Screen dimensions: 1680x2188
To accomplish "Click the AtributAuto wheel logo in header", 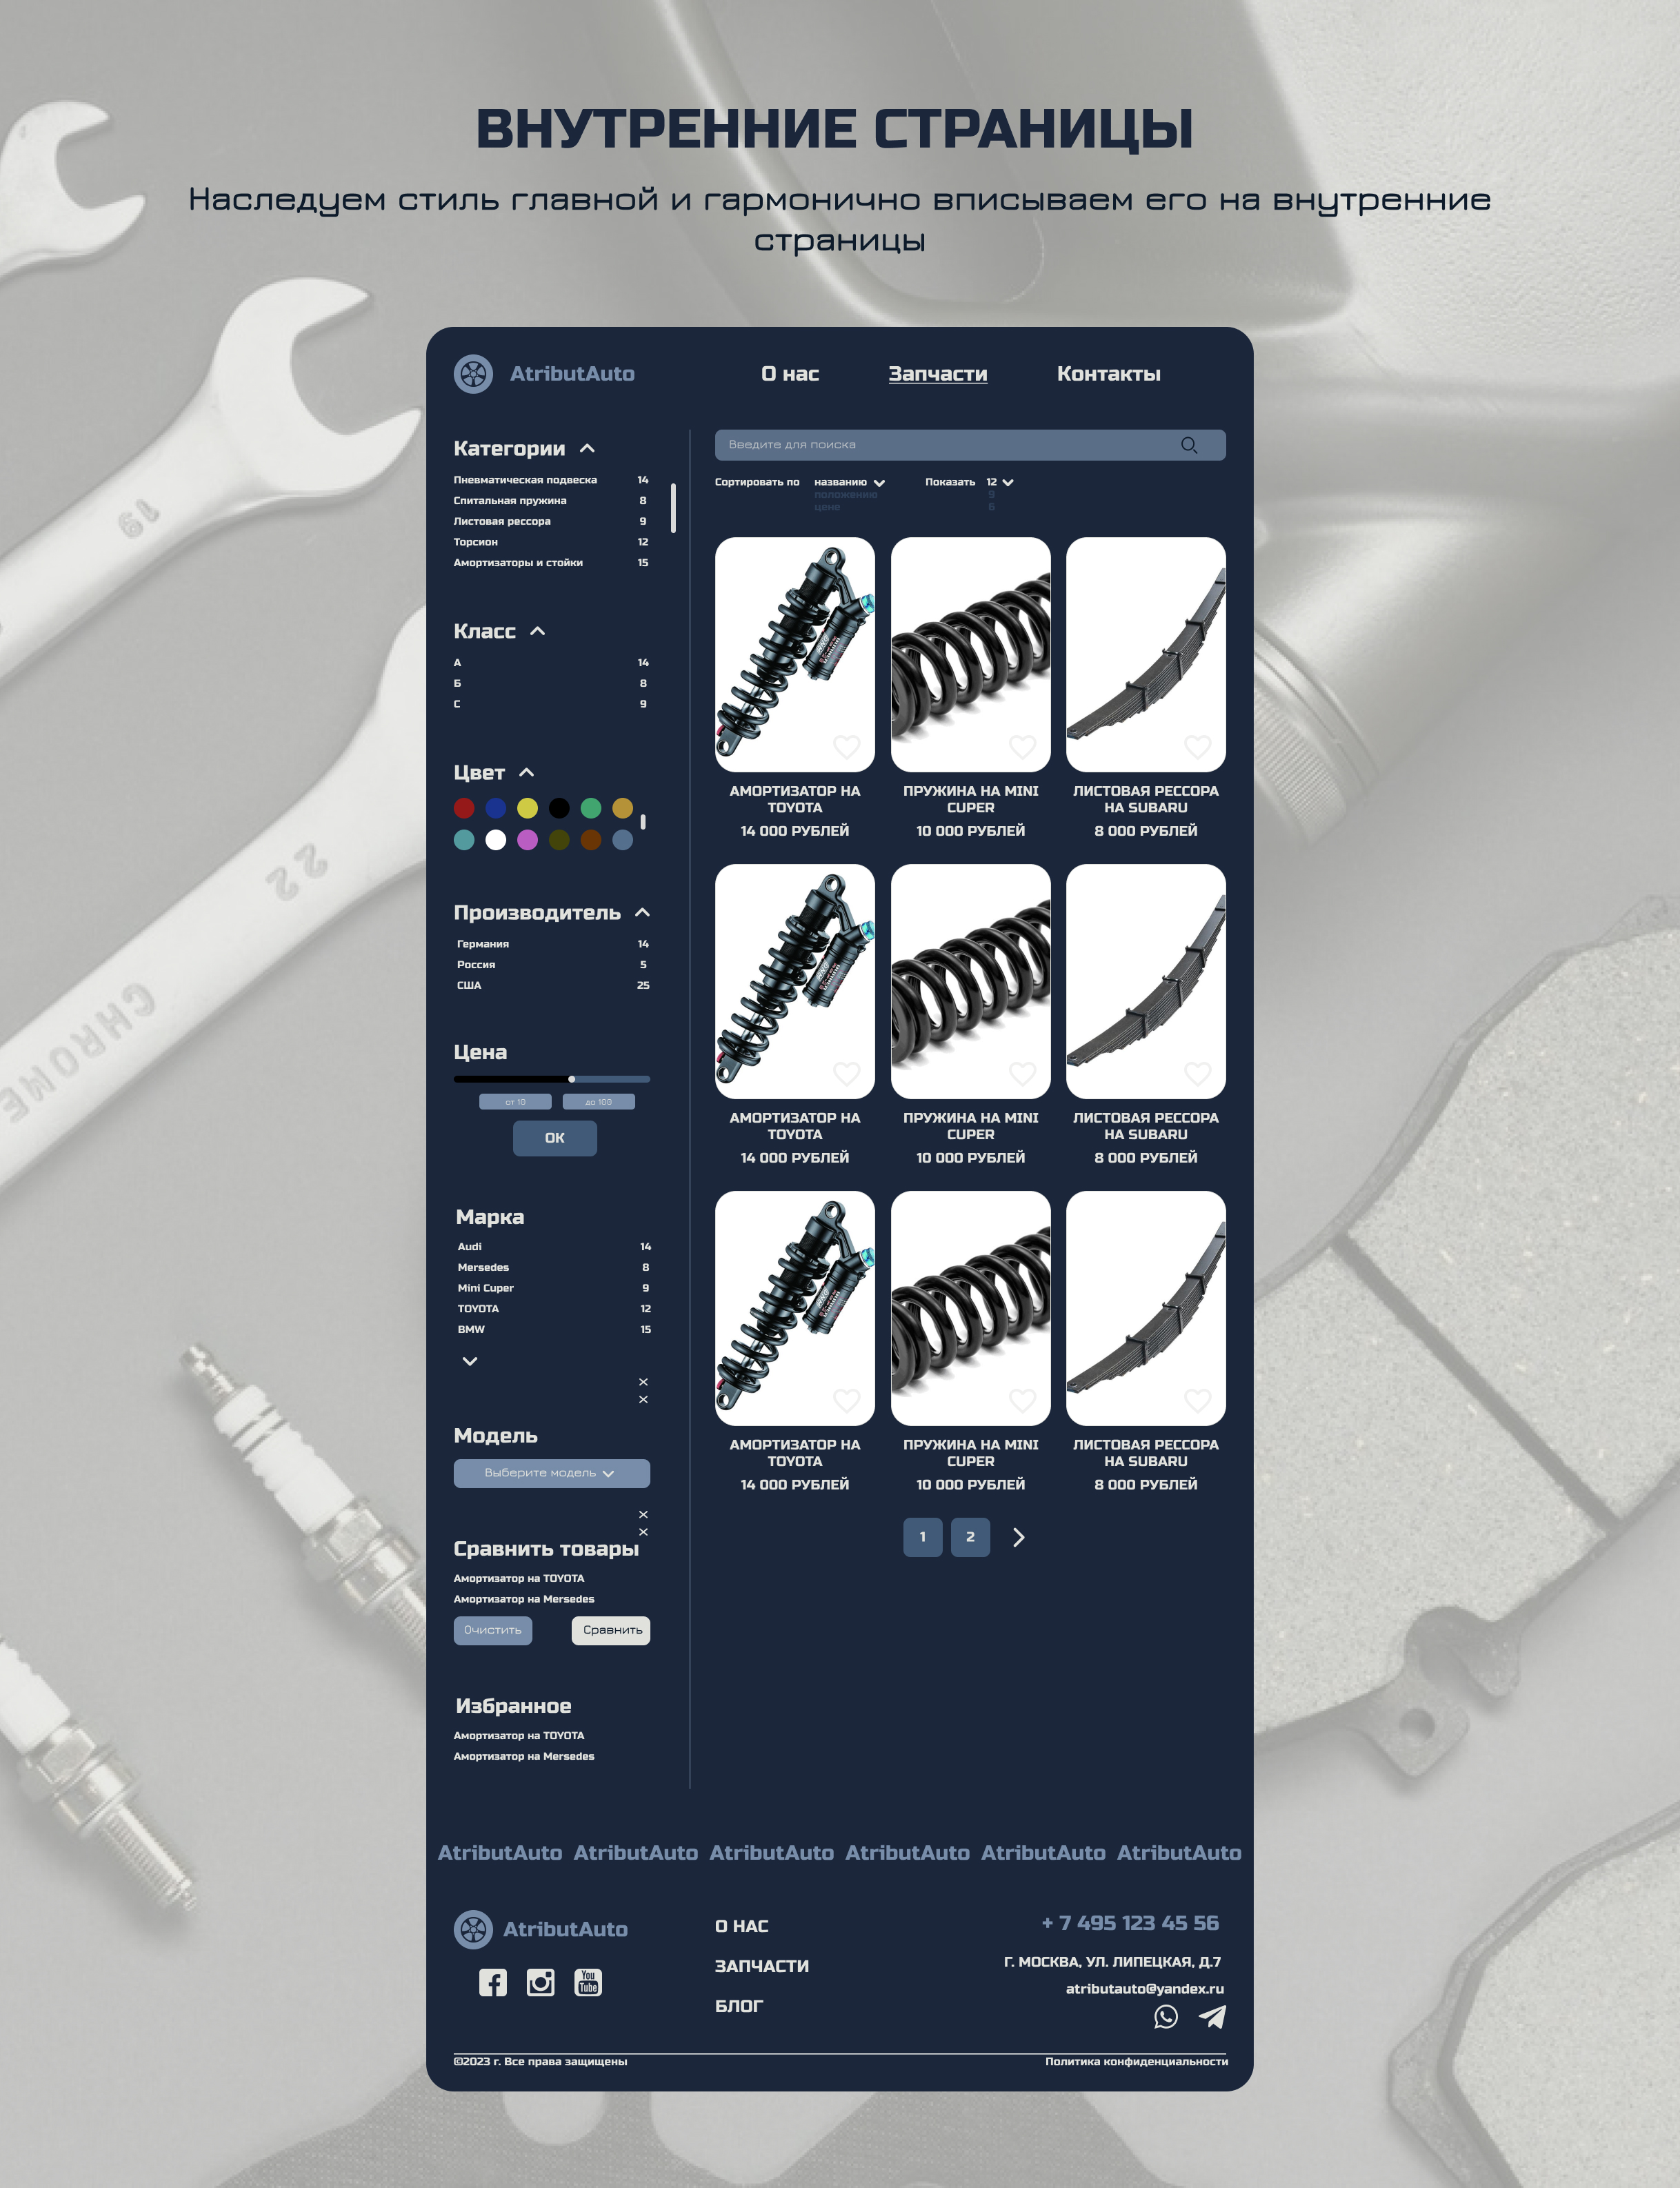I will point(473,374).
